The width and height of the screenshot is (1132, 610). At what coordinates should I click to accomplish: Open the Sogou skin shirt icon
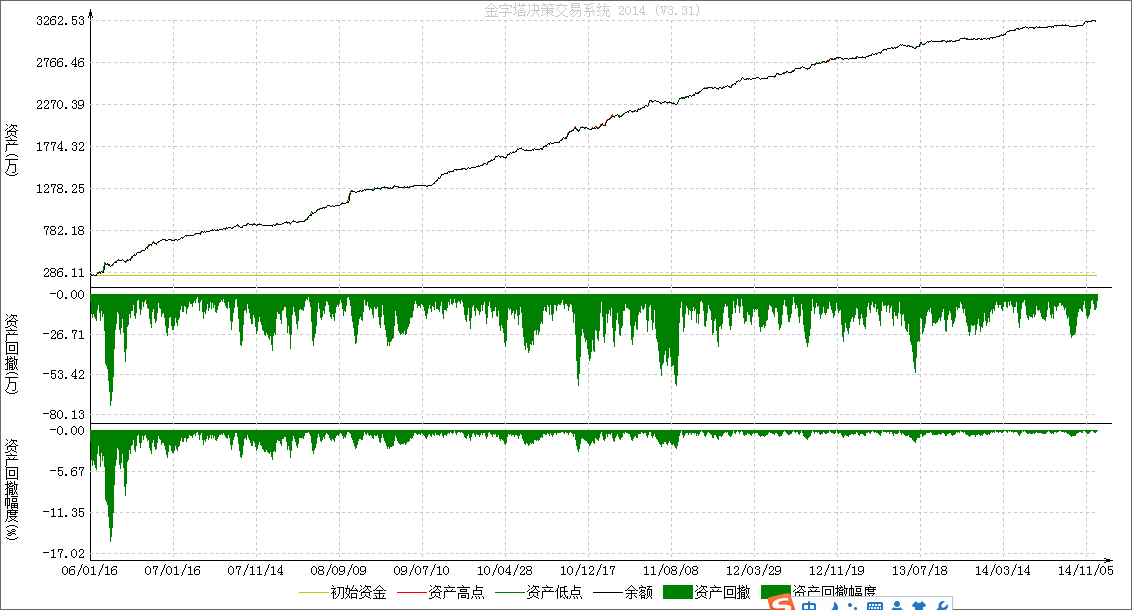point(918,605)
